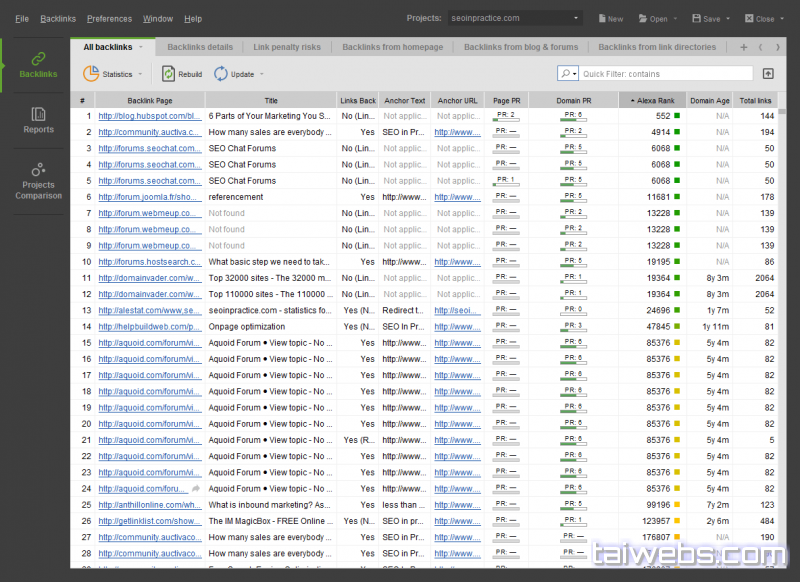Image resolution: width=800 pixels, height=582 pixels.
Task: Click the export icon beside Quick Filter
Action: click(768, 73)
